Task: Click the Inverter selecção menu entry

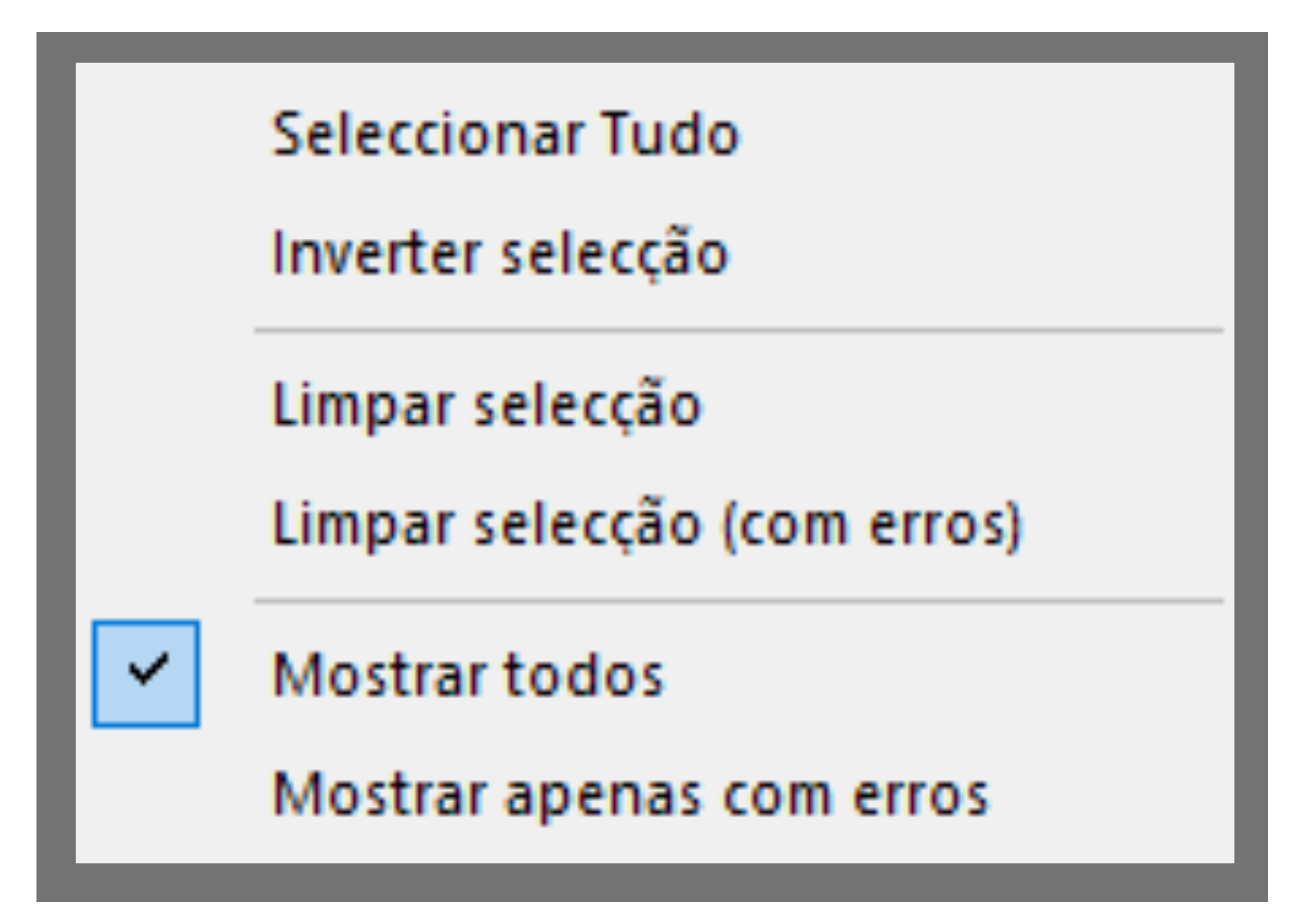Action: click(500, 254)
